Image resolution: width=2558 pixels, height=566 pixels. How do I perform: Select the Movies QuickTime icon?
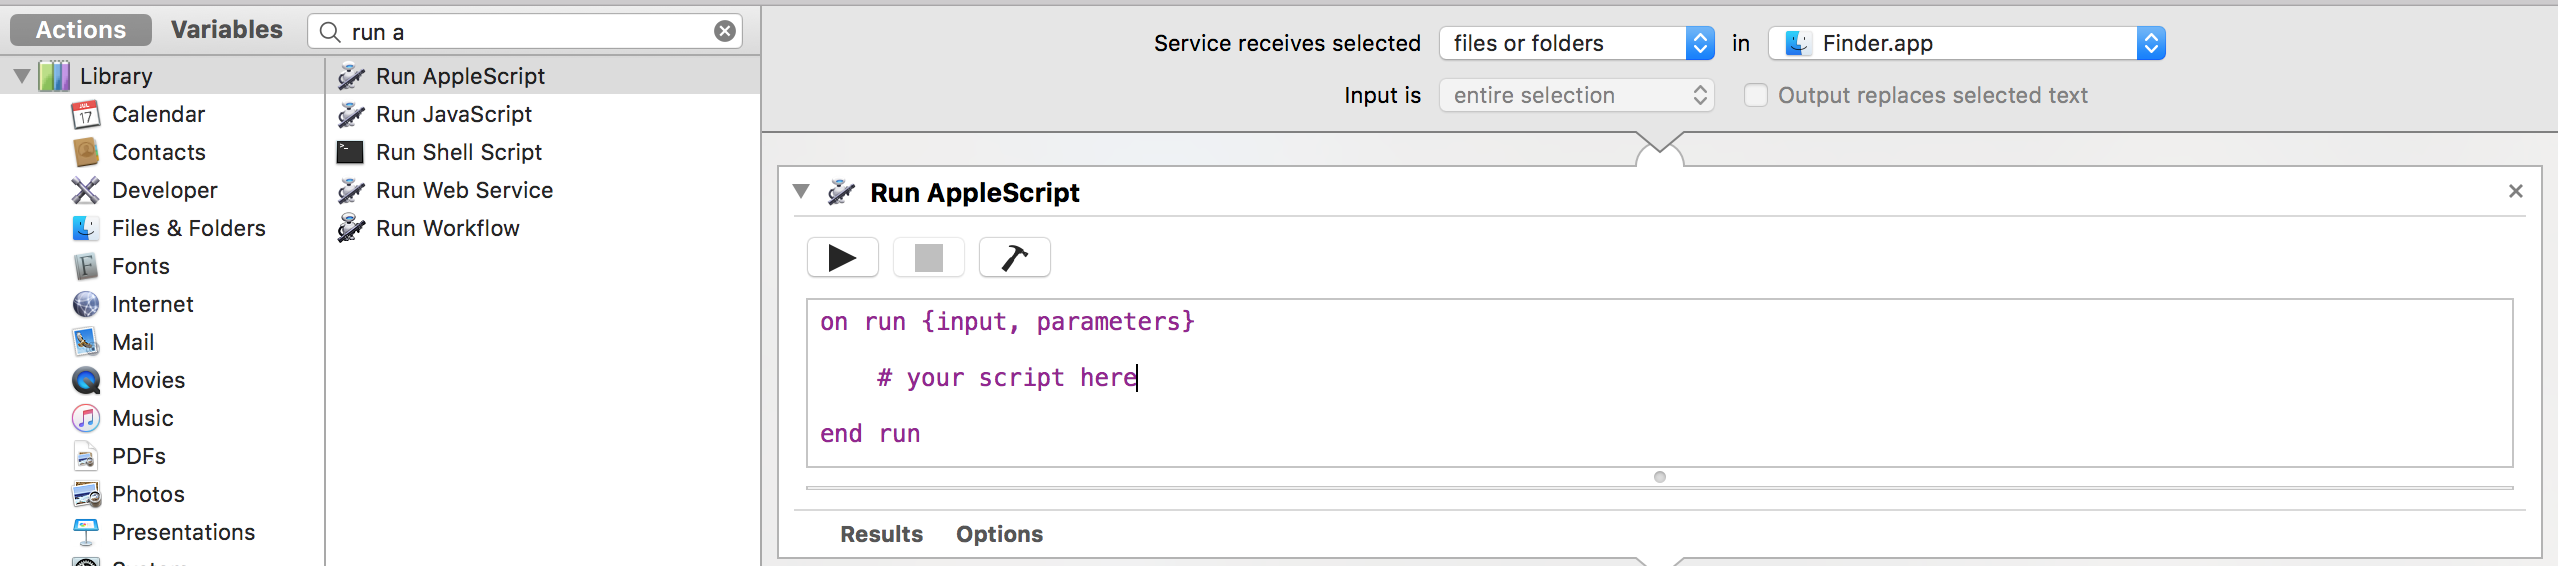tap(86, 380)
